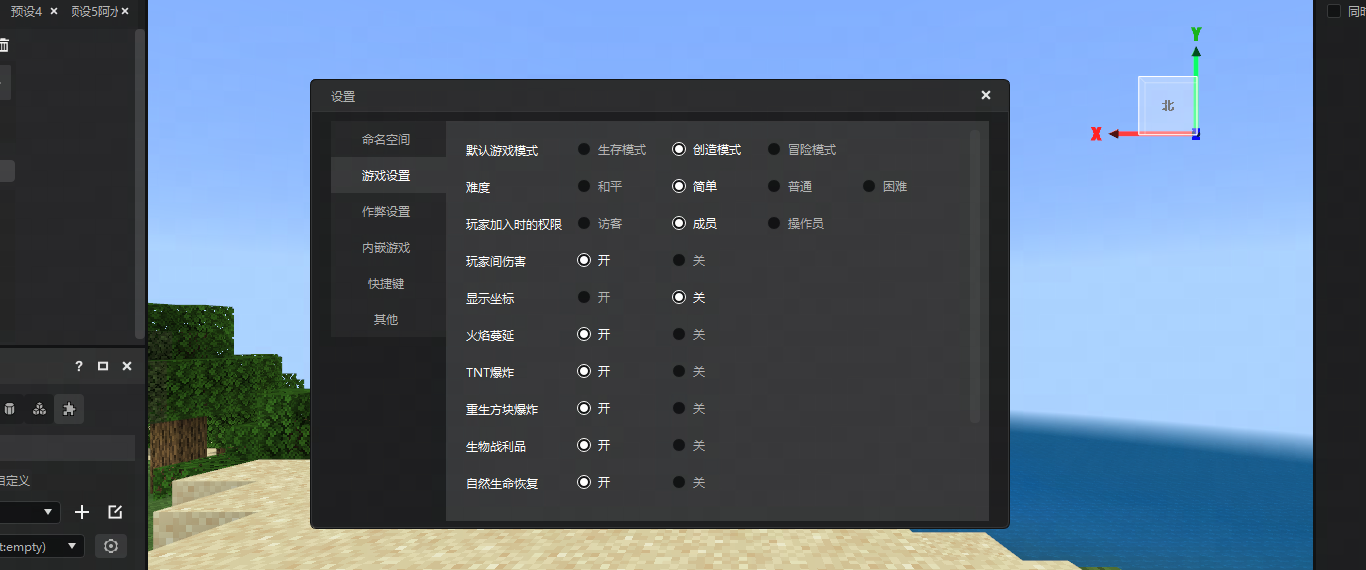
Task: Turn 自然生命恢复 off
Action: pyautogui.click(x=679, y=483)
